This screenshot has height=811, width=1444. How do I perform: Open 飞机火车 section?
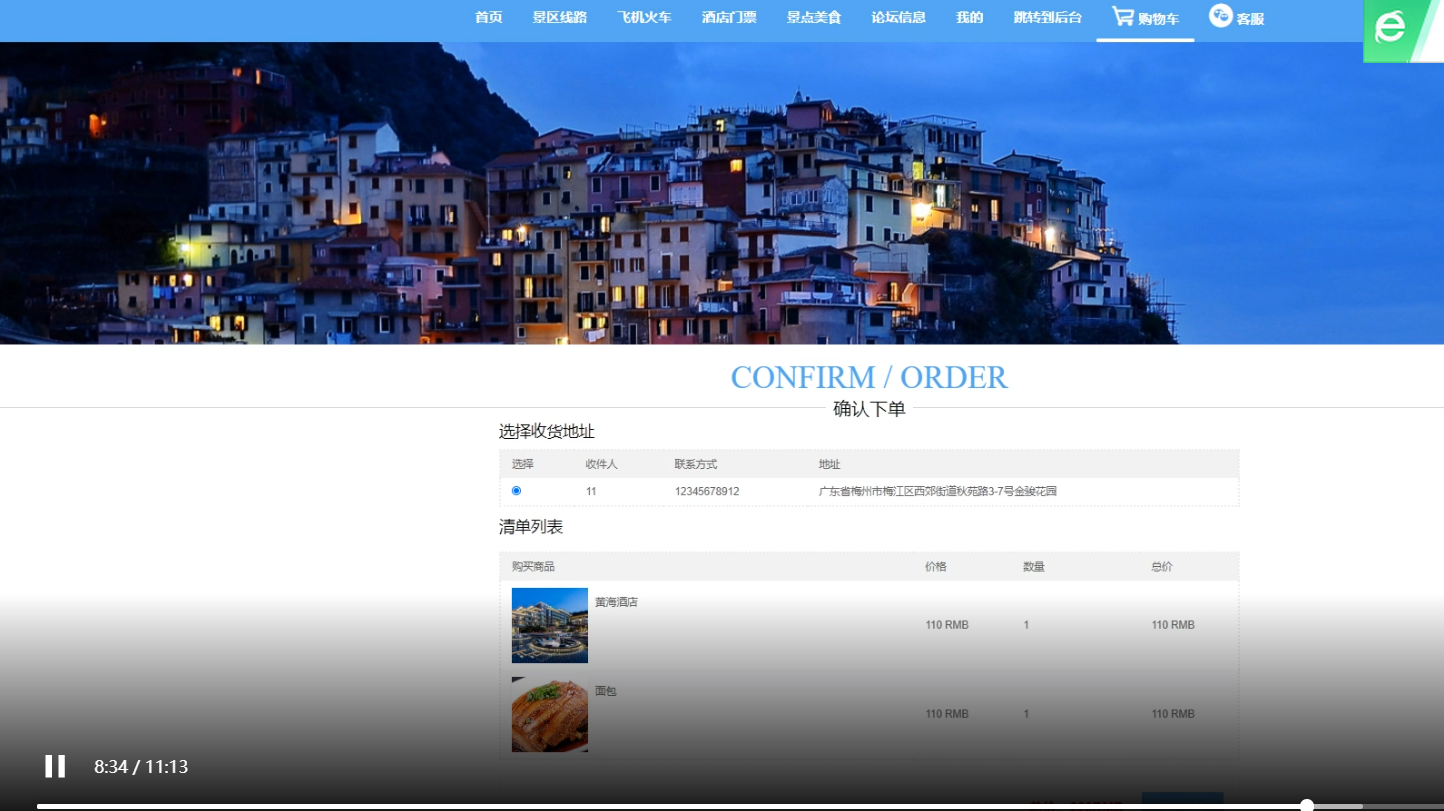(644, 18)
